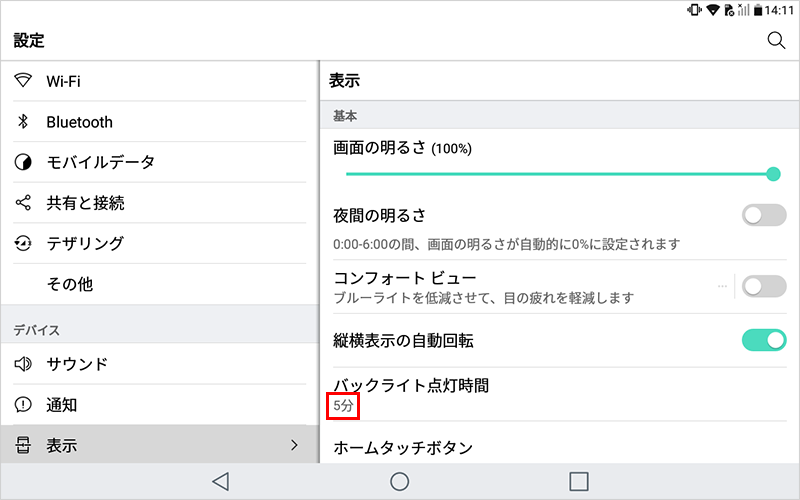The height and width of the screenshot is (500, 800).
Task: Open the バックライト点灯時間 setting
Action: [x=560, y=394]
